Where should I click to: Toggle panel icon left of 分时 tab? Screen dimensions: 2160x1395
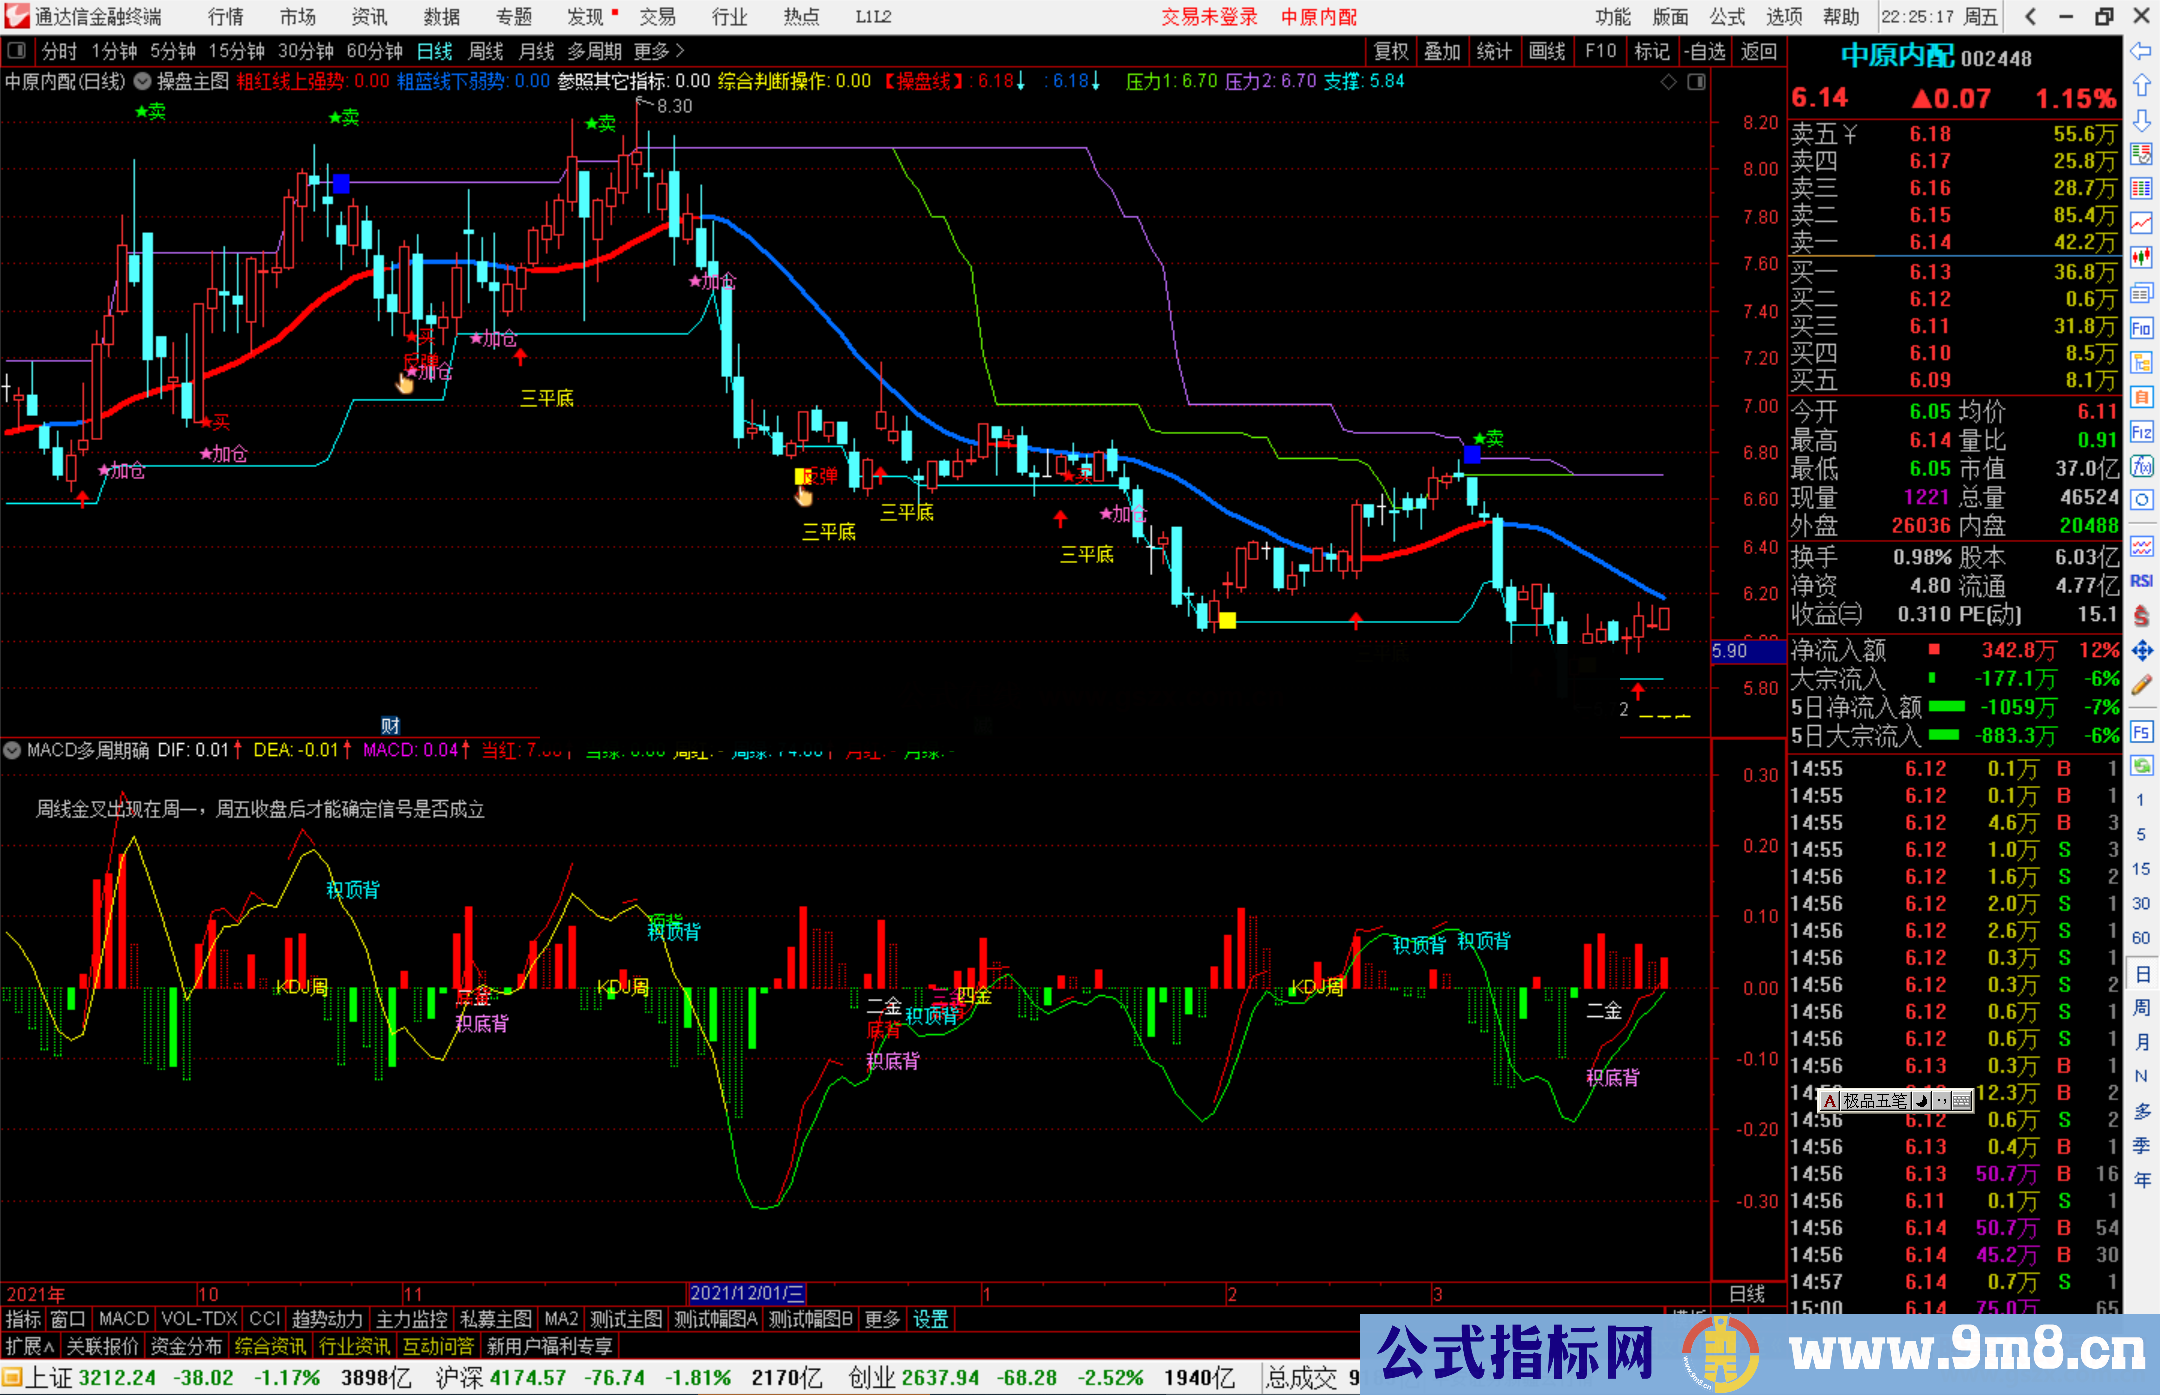[17, 50]
